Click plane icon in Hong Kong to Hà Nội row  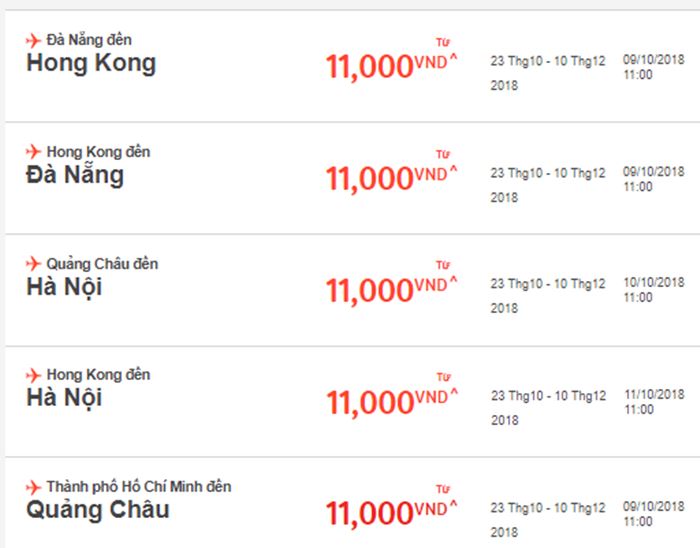[33, 375]
